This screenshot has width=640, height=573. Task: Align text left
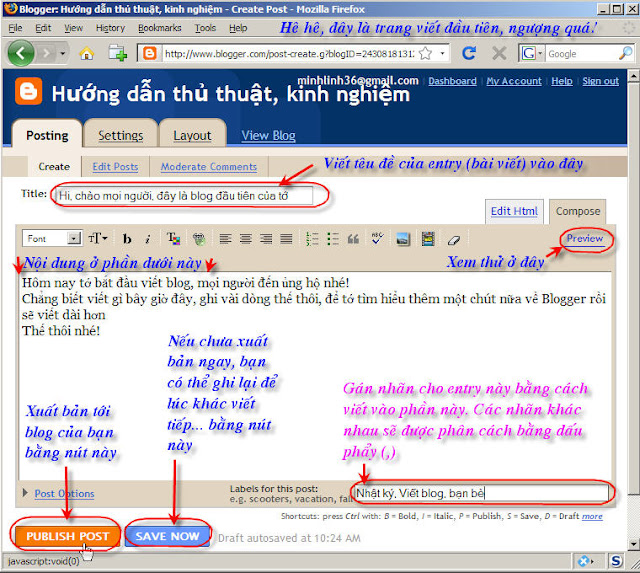(225, 238)
